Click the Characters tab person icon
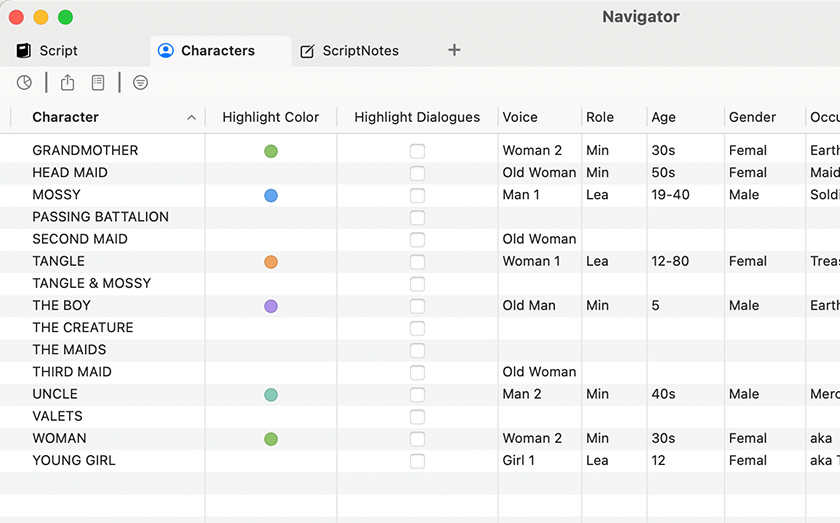840x523 pixels. 166,51
